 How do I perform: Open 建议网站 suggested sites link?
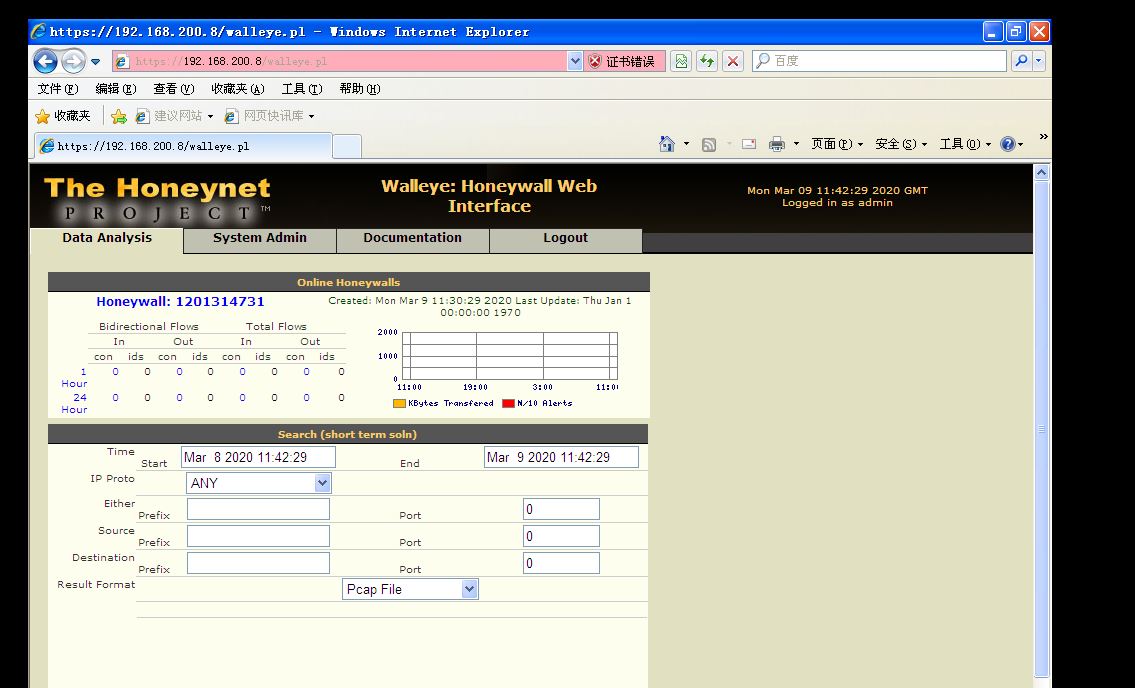[x=174, y=116]
